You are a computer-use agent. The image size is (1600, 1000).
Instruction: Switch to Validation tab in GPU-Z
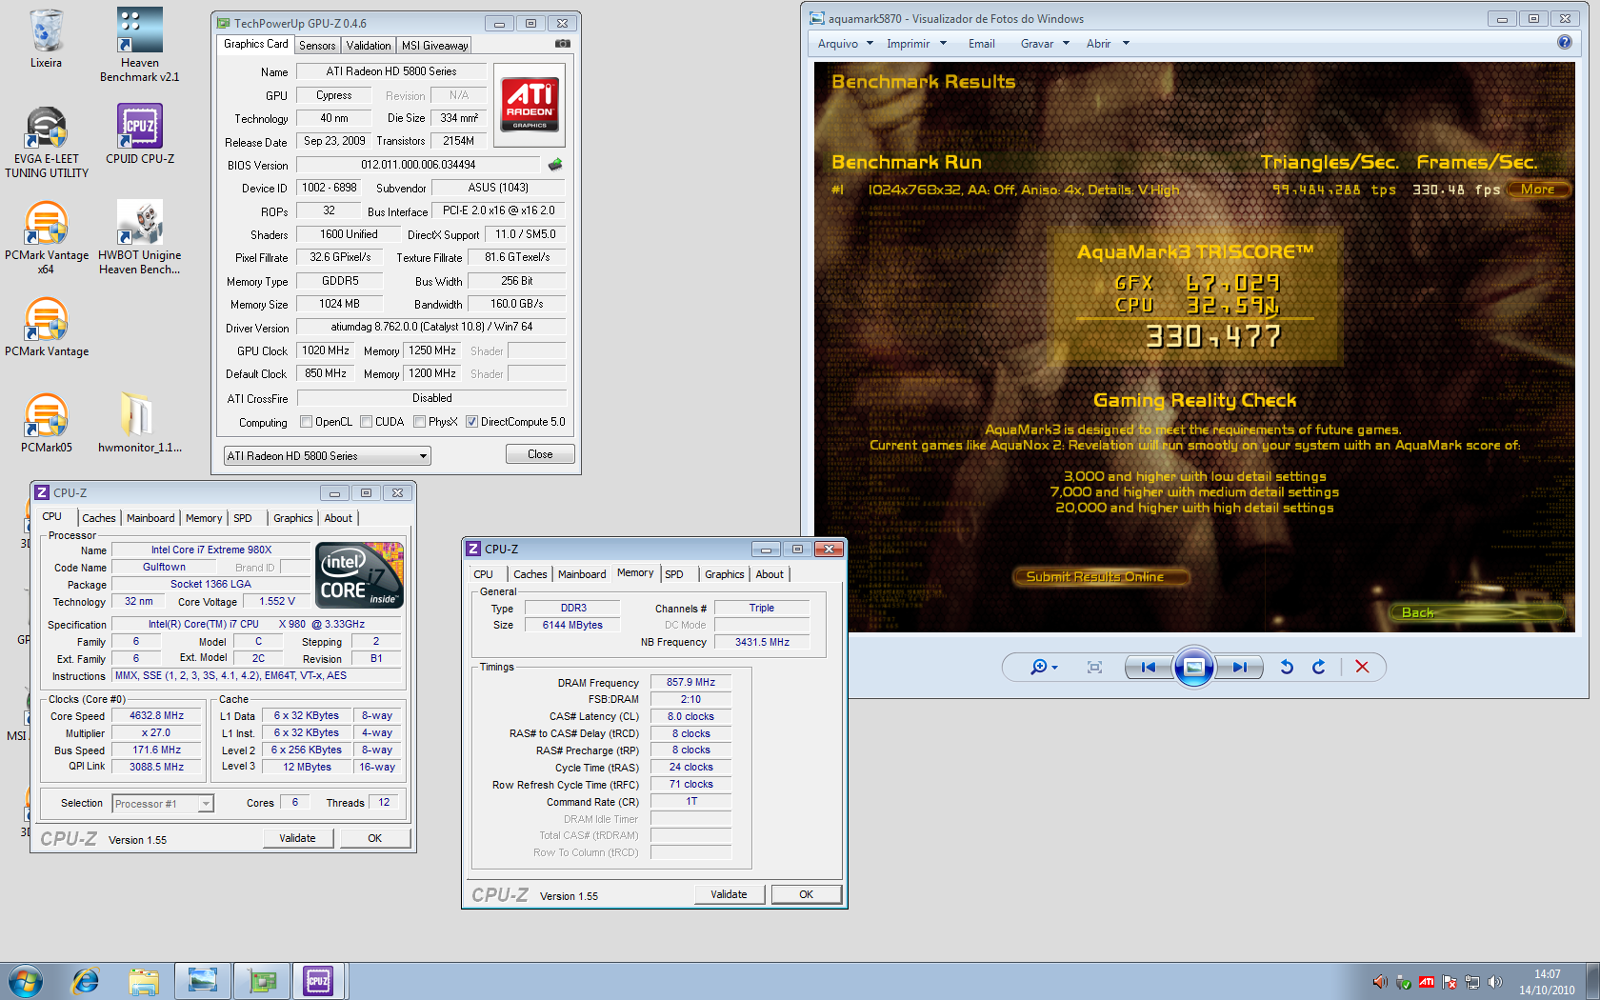click(368, 45)
